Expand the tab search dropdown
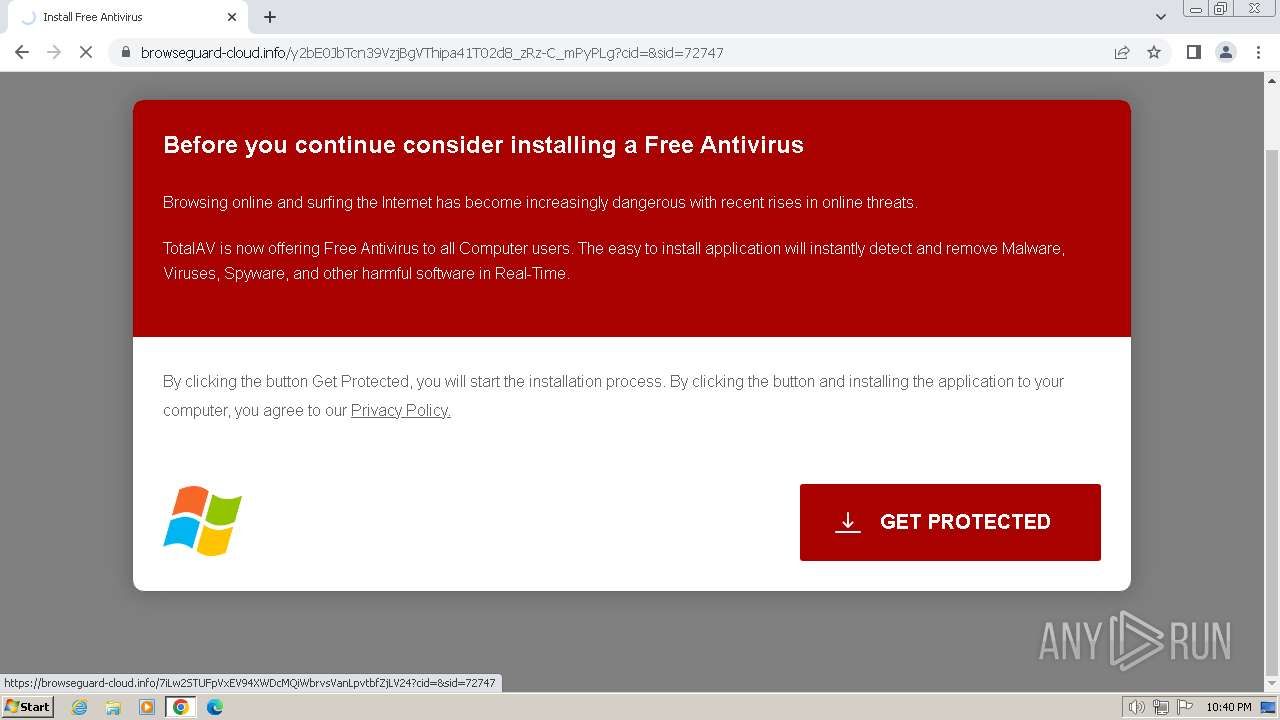 pos(1161,17)
